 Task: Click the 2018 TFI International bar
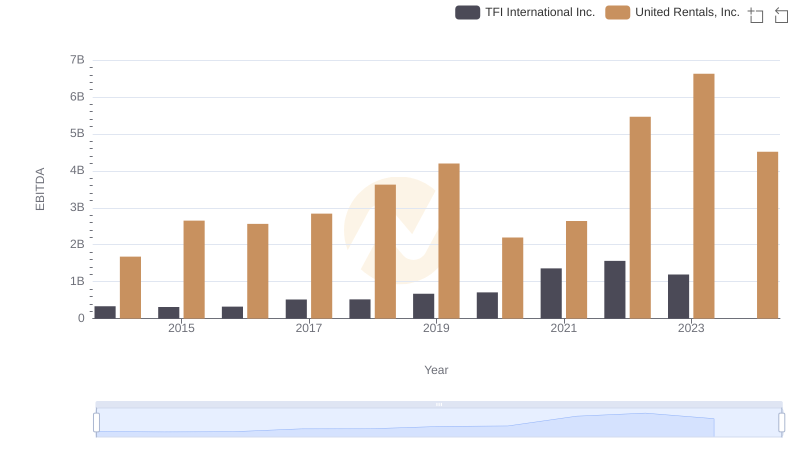[360, 309]
